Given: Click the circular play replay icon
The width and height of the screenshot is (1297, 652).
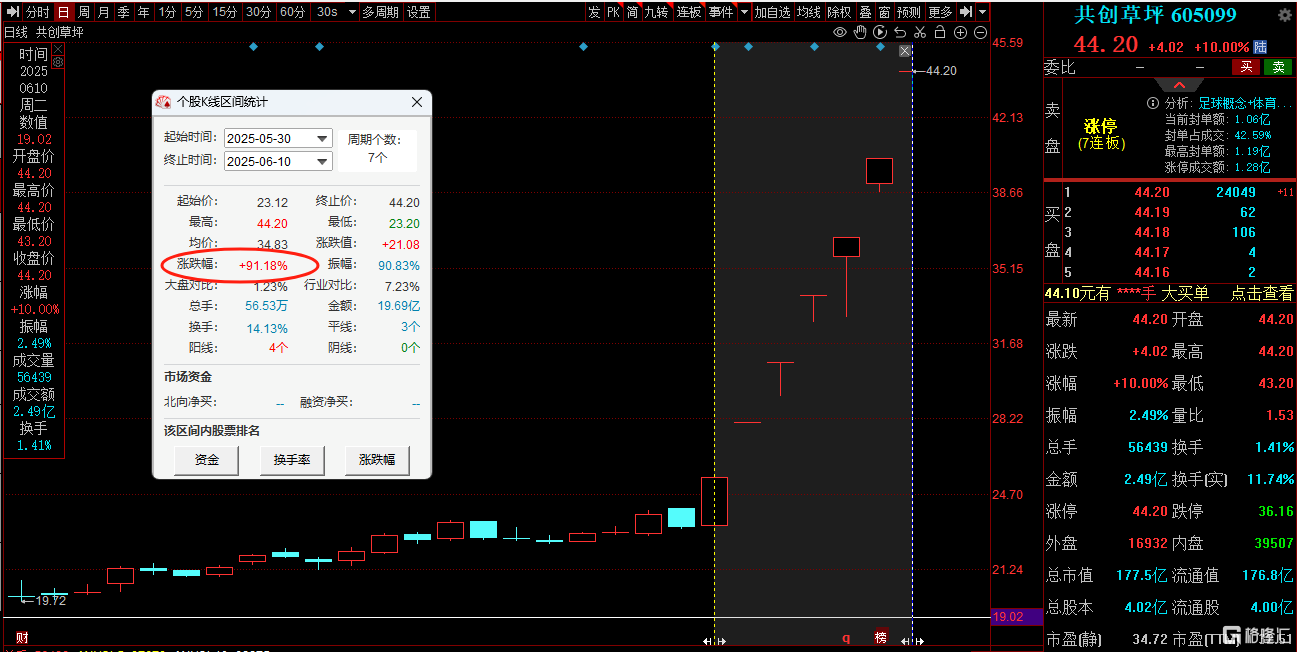Looking at the screenshot, I should tap(880, 32).
